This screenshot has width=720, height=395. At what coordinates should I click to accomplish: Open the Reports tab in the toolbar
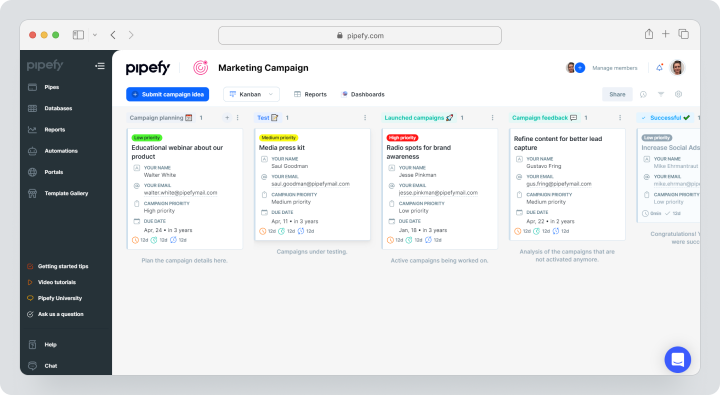coord(310,94)
